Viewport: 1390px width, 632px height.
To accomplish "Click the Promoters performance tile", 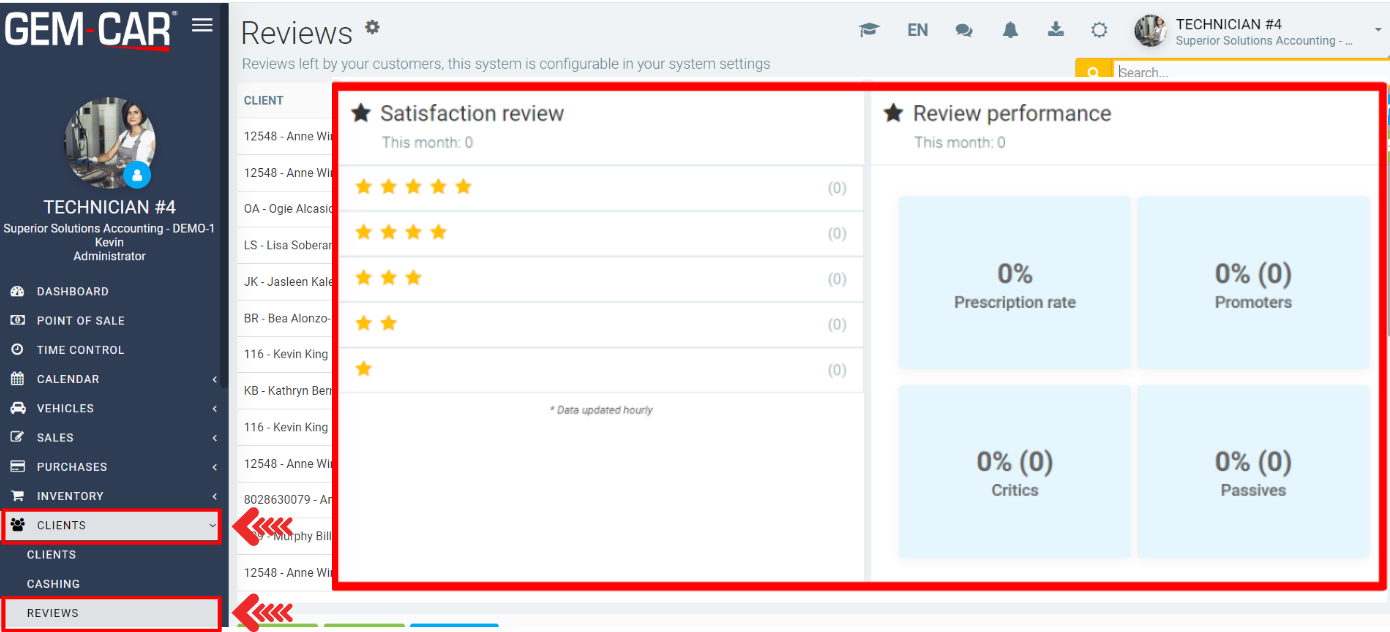I will [1253, 283].
